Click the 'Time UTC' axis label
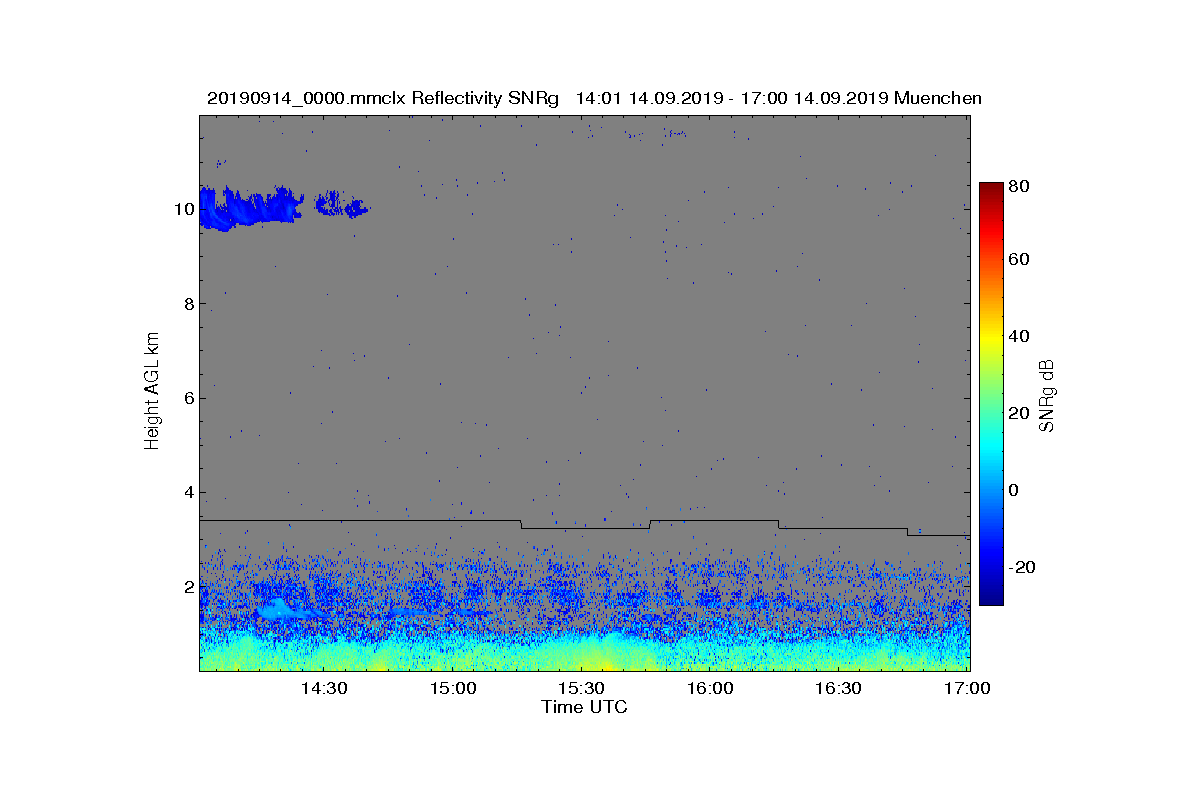 (x=585, y=707)
